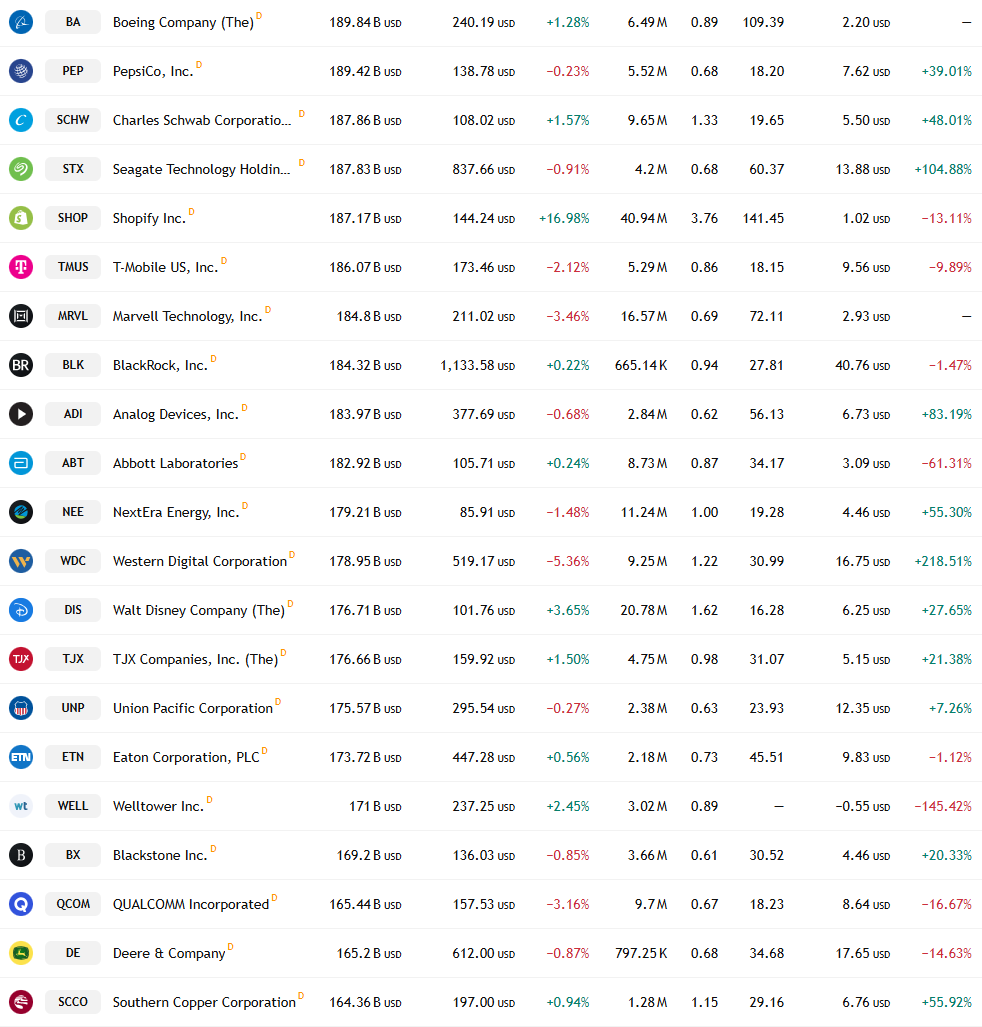Screen dimensions: 982x1027
Task: Open the SHOP ticker symbol
Action: [x=73, y=218]
